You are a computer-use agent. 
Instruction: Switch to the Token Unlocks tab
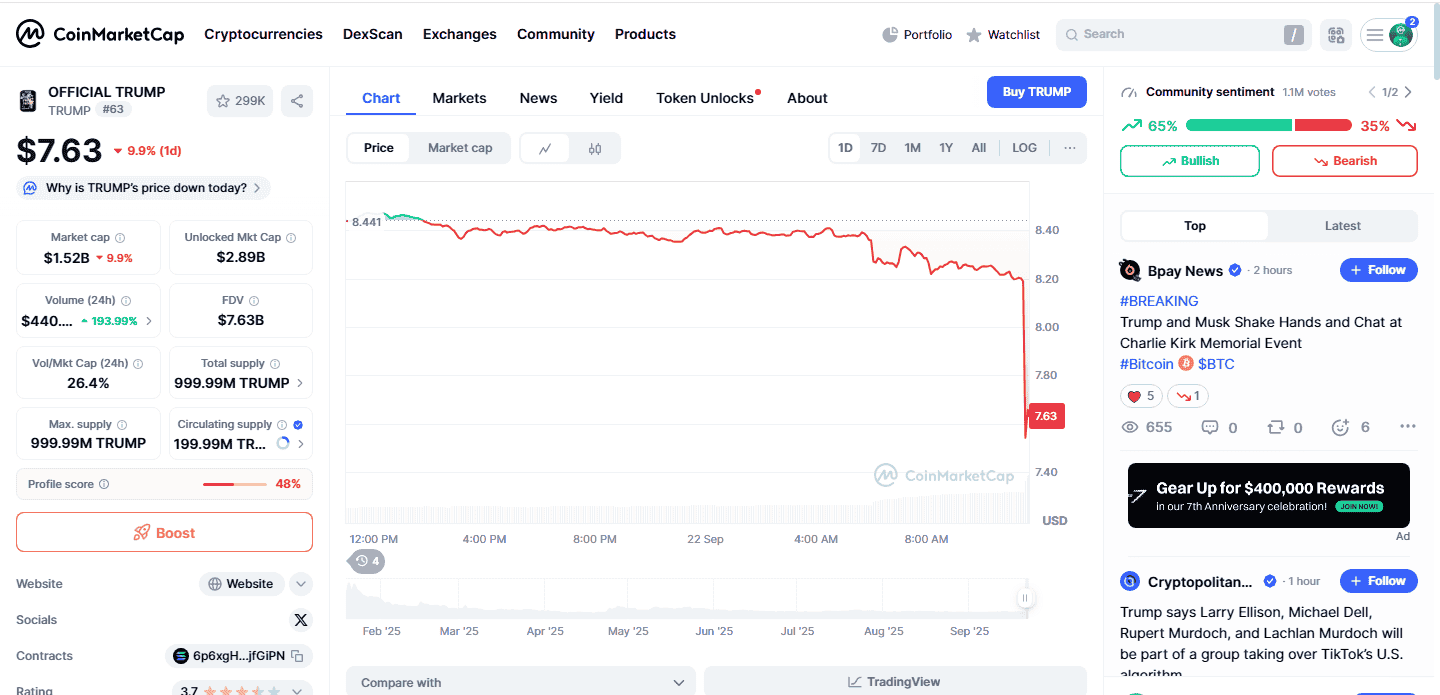(x=705, y=98)
